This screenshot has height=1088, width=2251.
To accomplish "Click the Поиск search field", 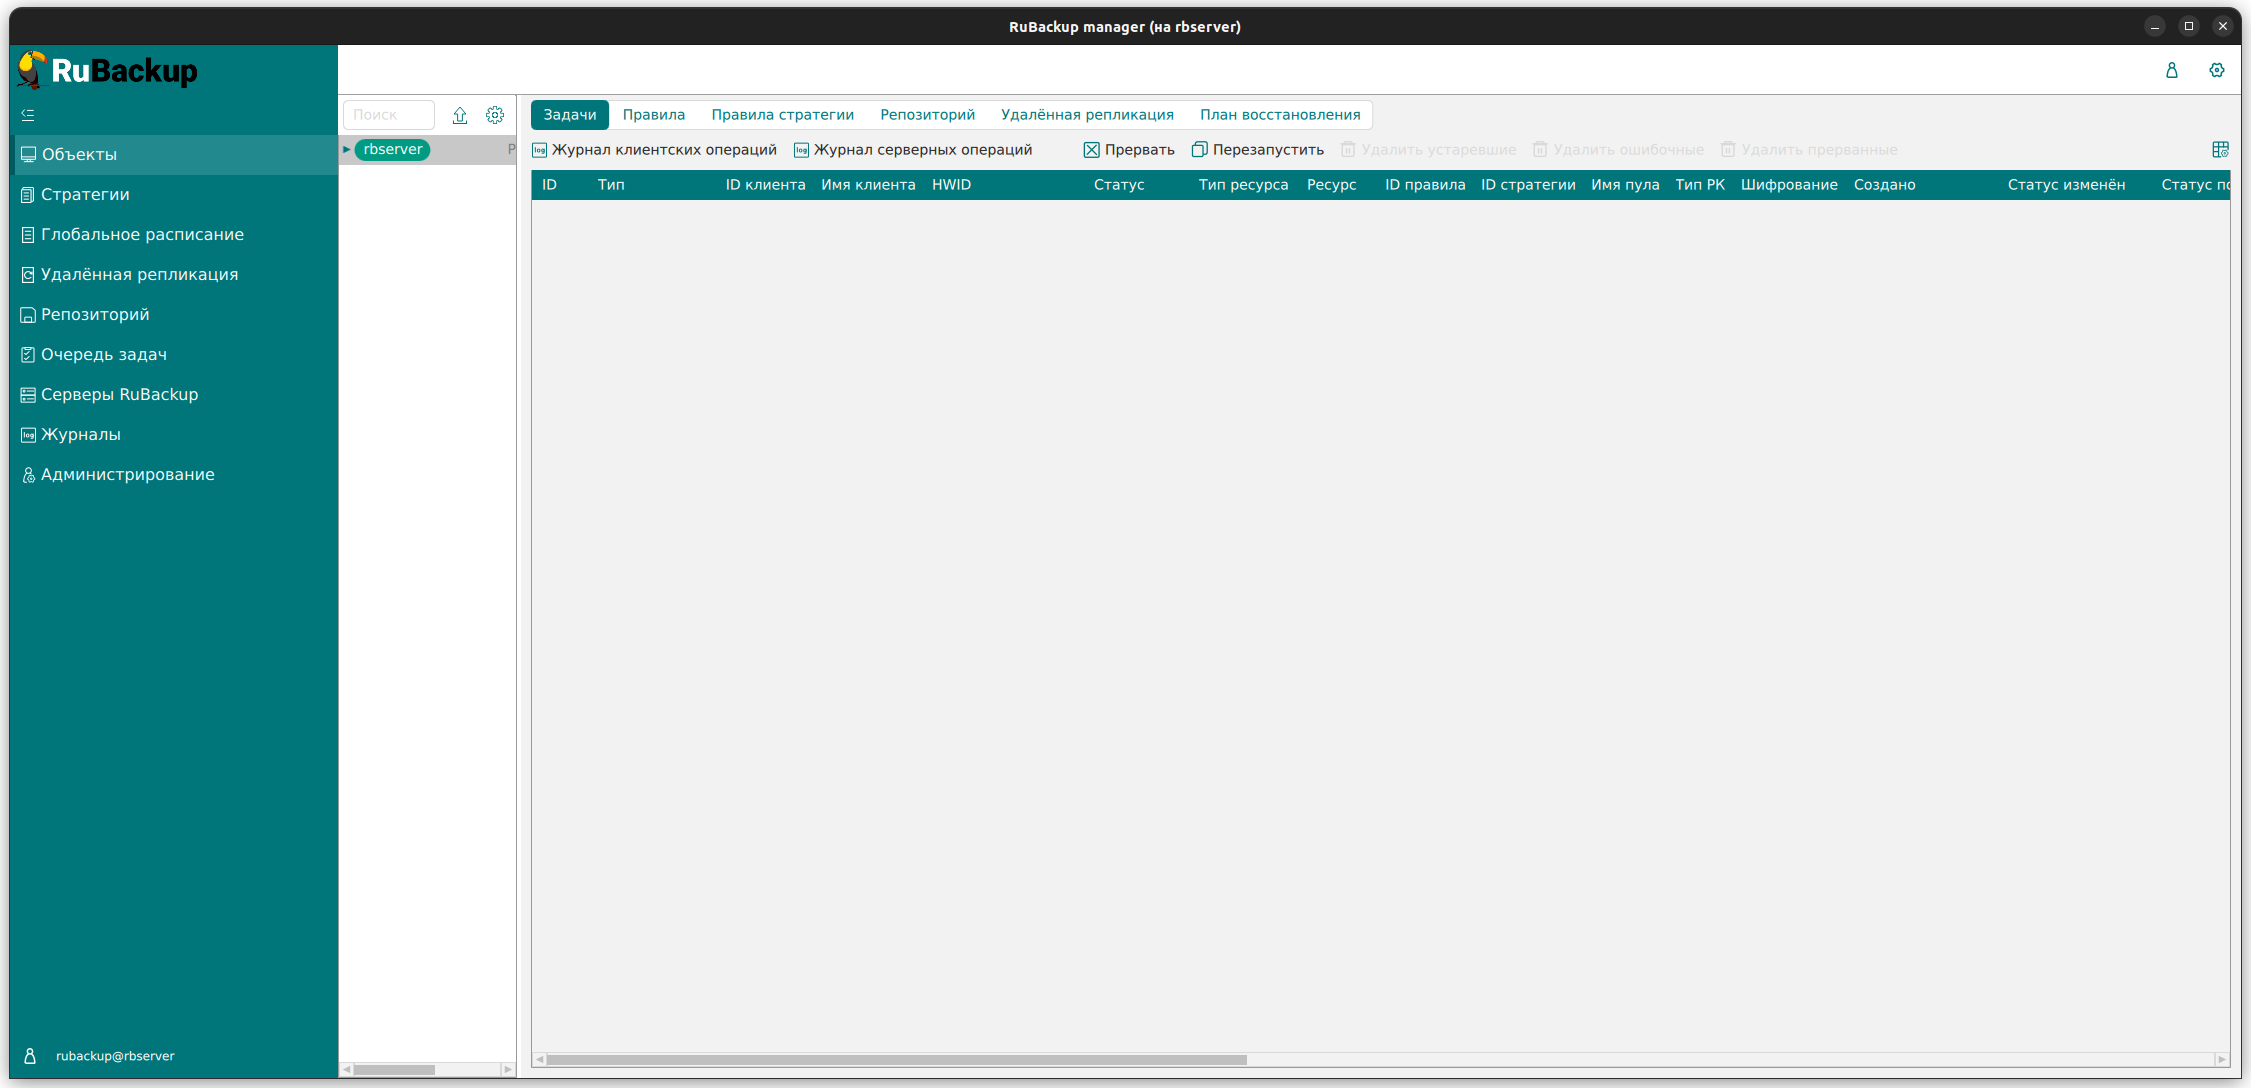I will pos(389,115).
